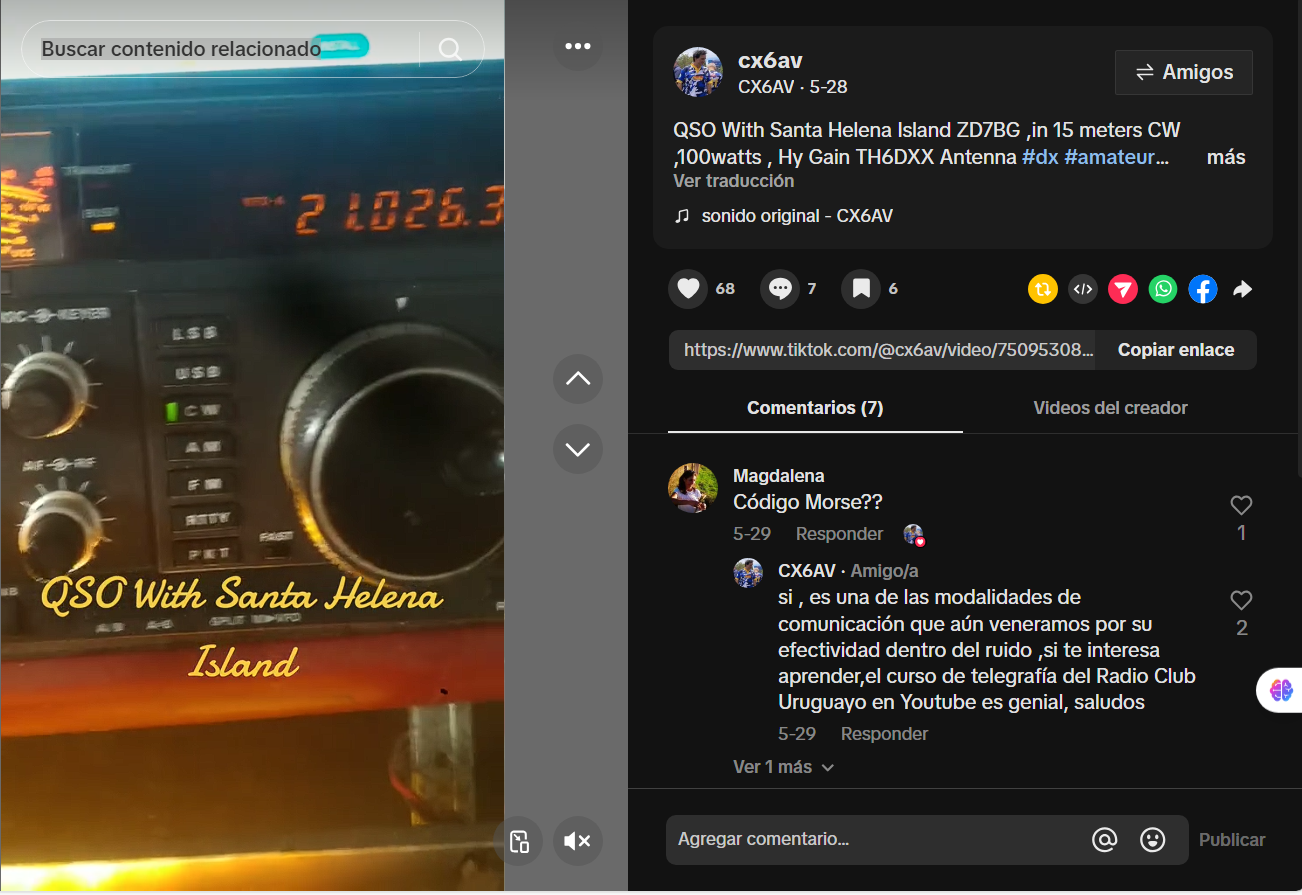1302x895 pixels.
Task: Open the embed code icon
Action: 1082,289
